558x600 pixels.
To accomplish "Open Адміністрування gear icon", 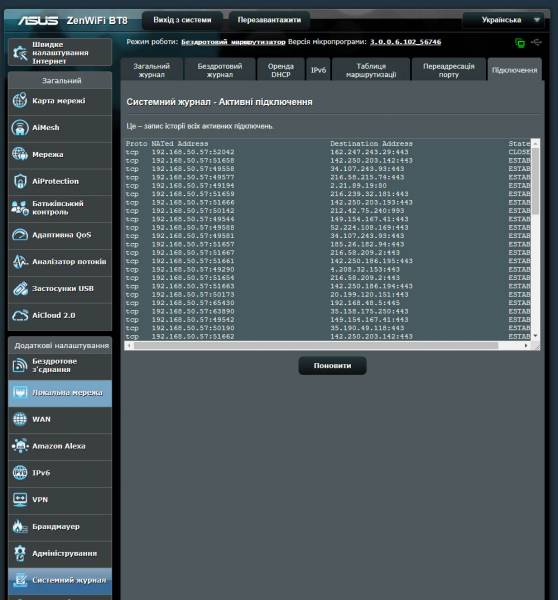I will point(20,553).
